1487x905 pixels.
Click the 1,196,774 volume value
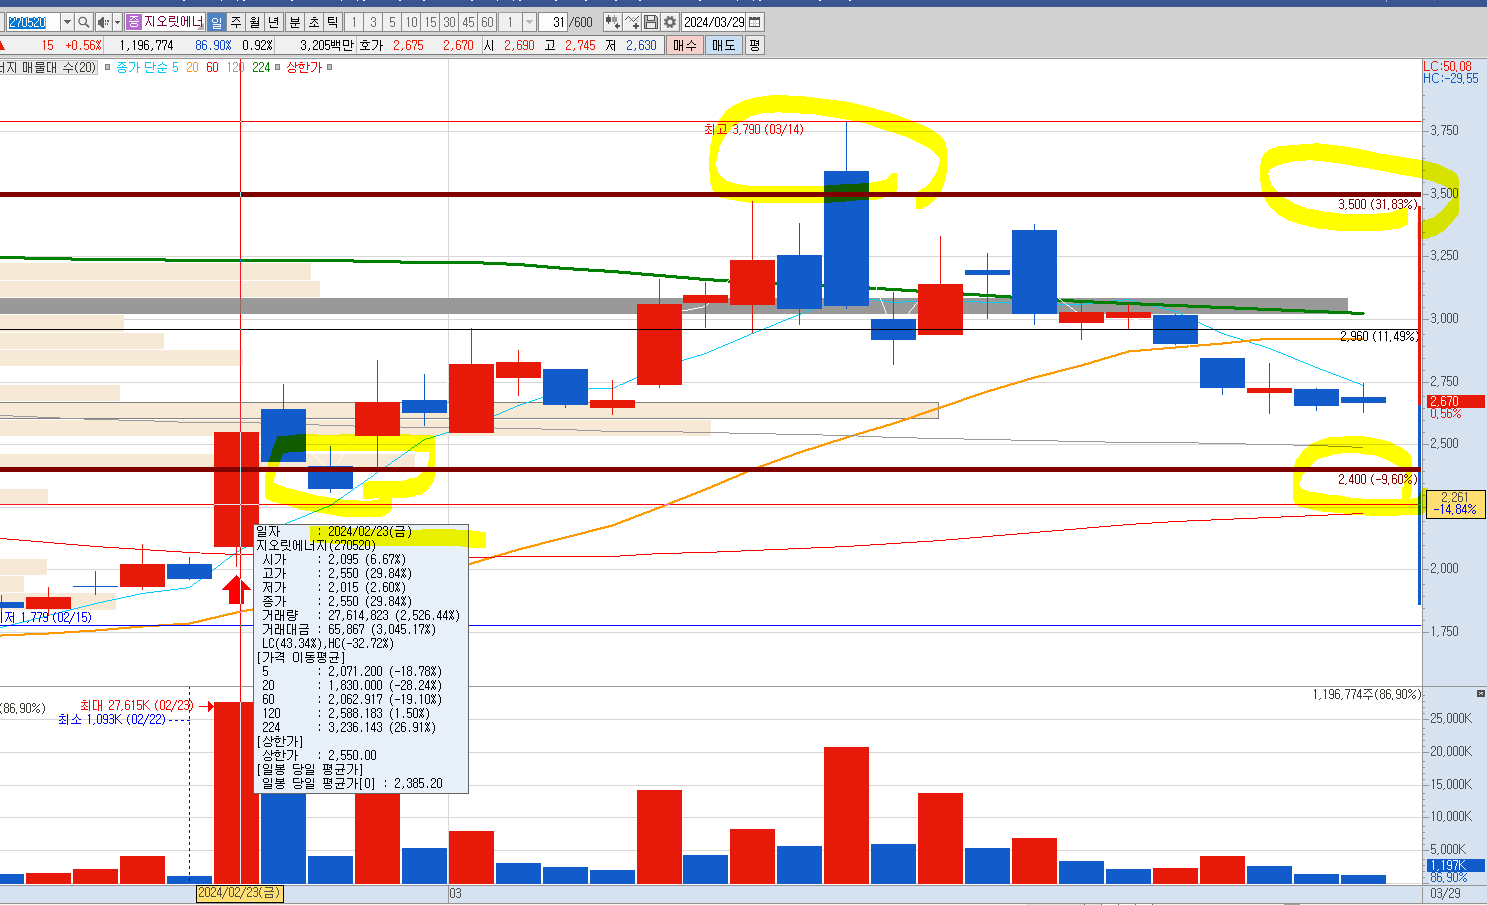[146, 45]
